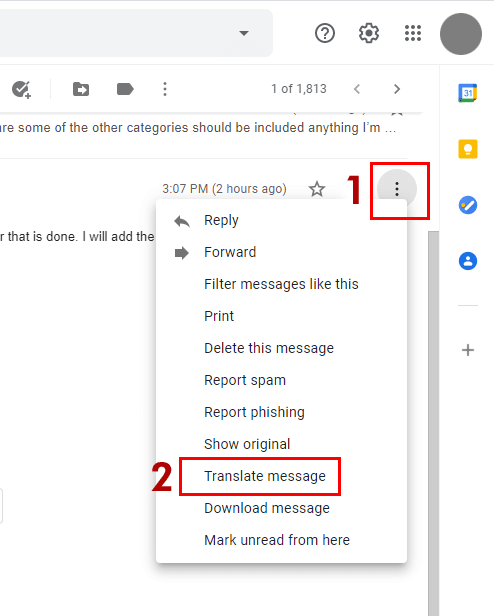This screenshot has height=616, width=494.
Task: Show search options dropdown arrow
Action: click(x=244, y=33)
